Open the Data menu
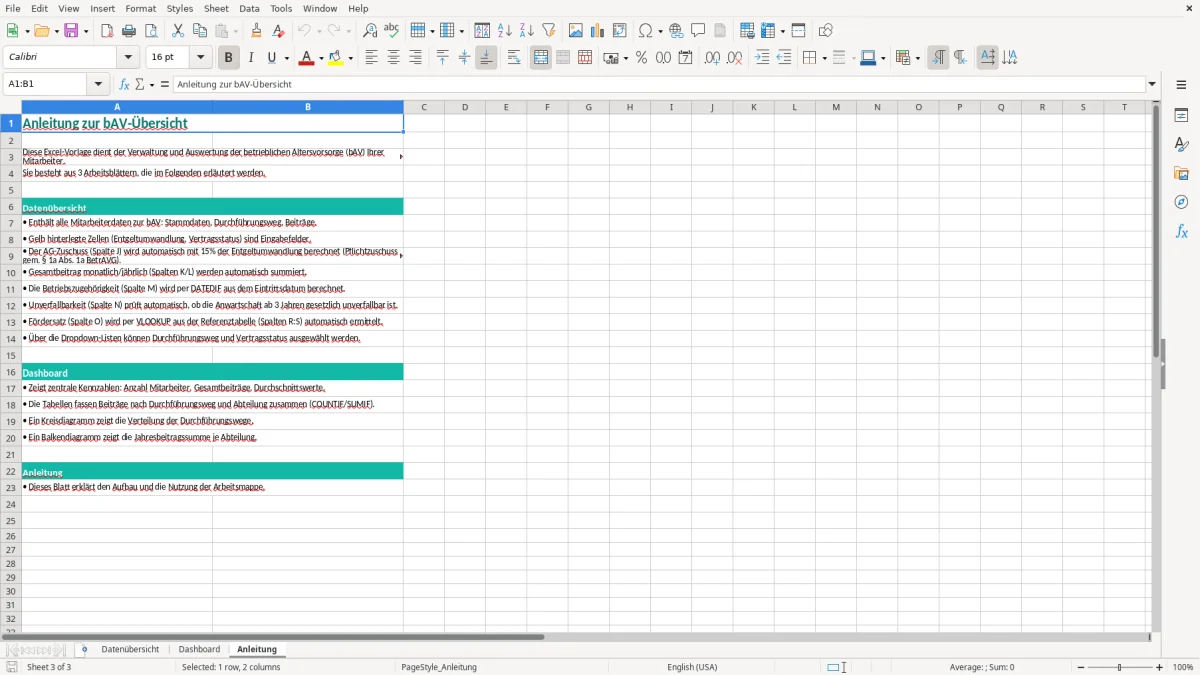This screenshot has height=675, width=1200. 249,8
